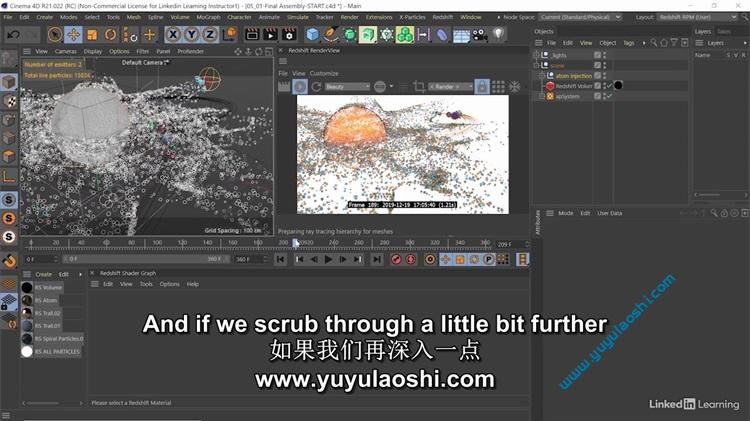Switch to the Layers tab

point(703,32)
